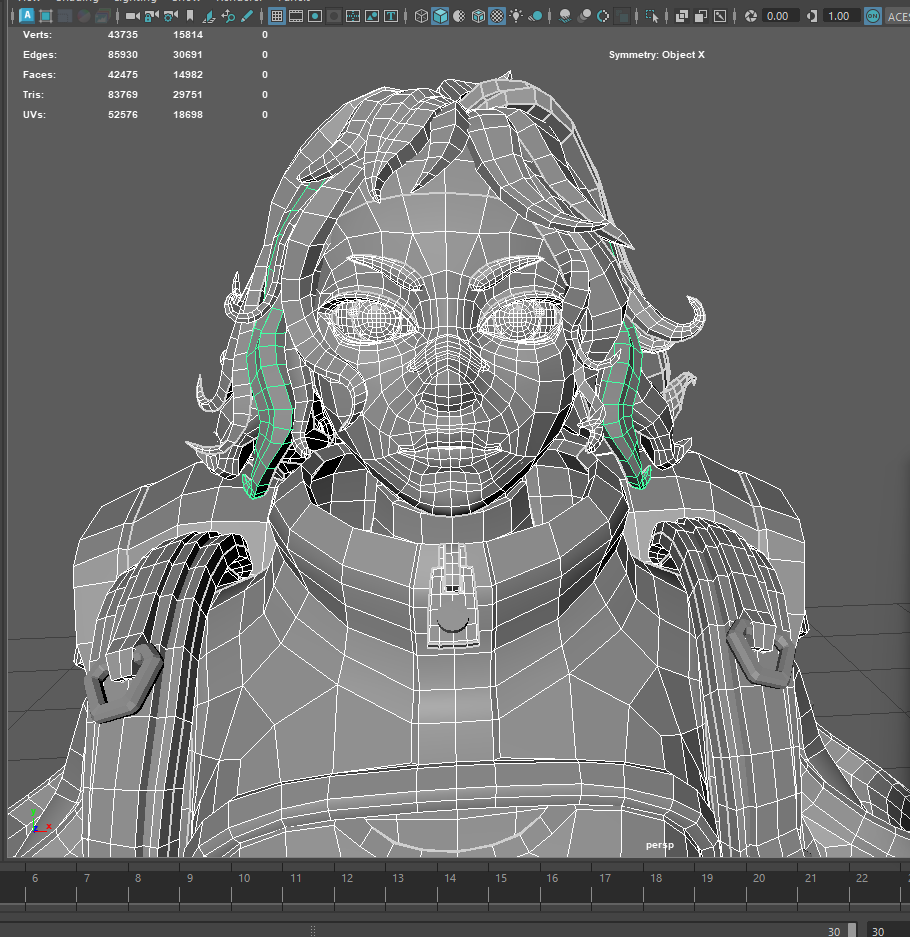Click the range slider handle beside 30
This screenshot has height=937, width=910.
[852, 930]
